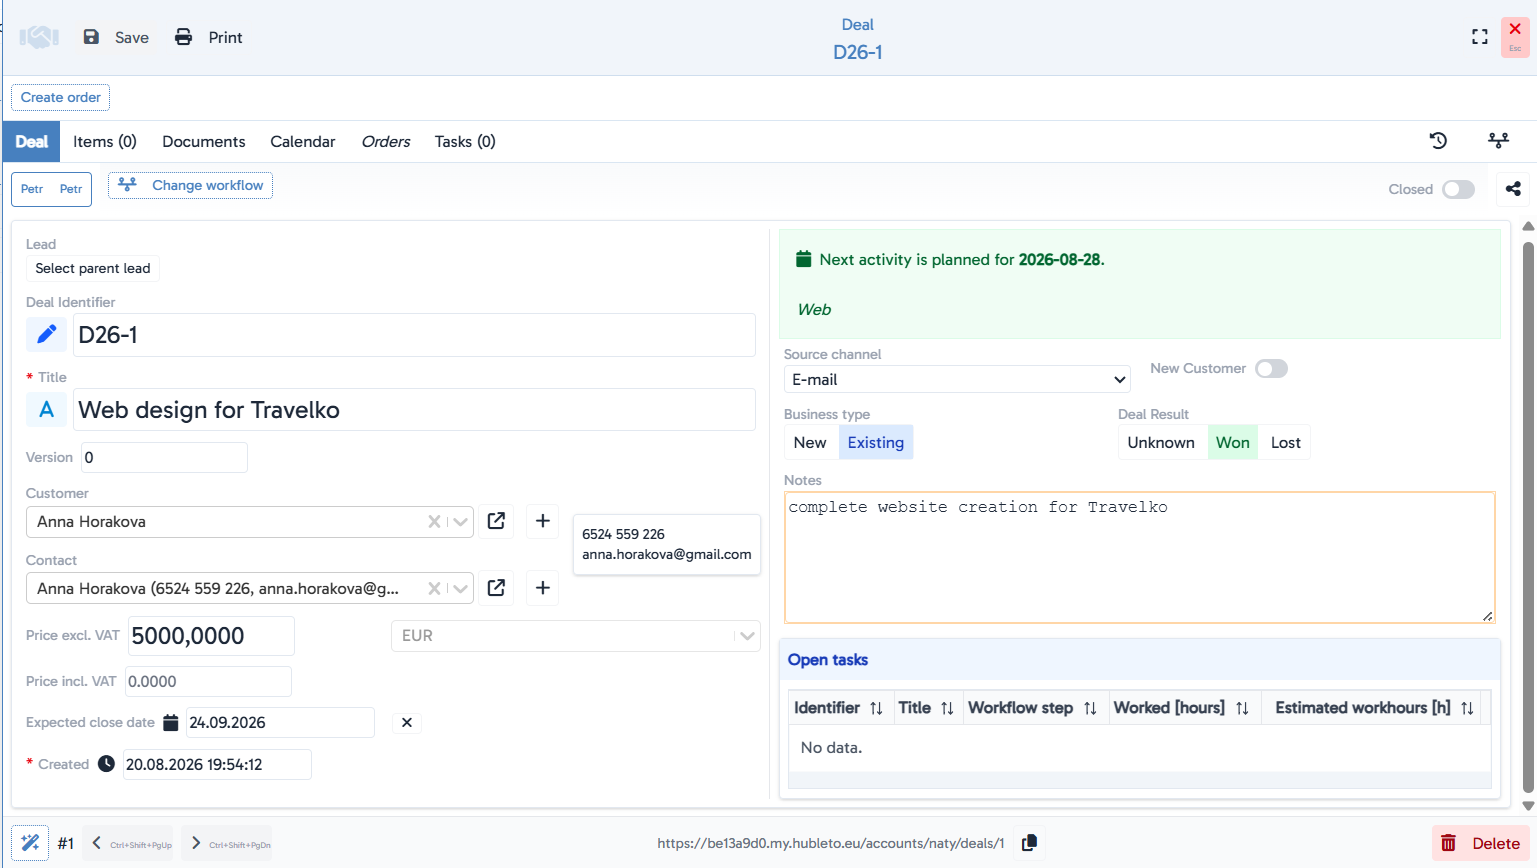
Task: Expand the Contact dropdown arrow
Action: pos(460,588)
